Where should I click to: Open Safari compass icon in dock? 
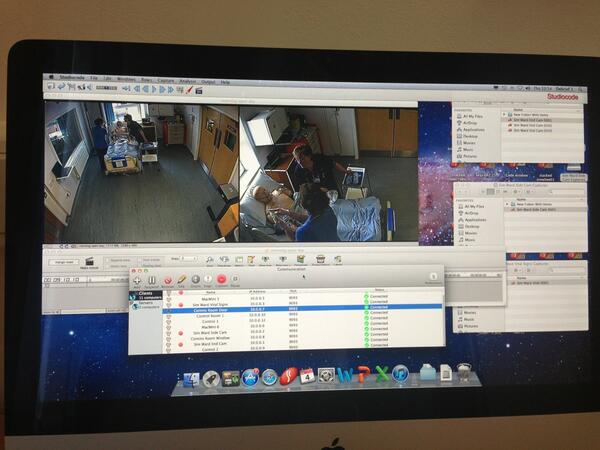(x=269, y=377)
